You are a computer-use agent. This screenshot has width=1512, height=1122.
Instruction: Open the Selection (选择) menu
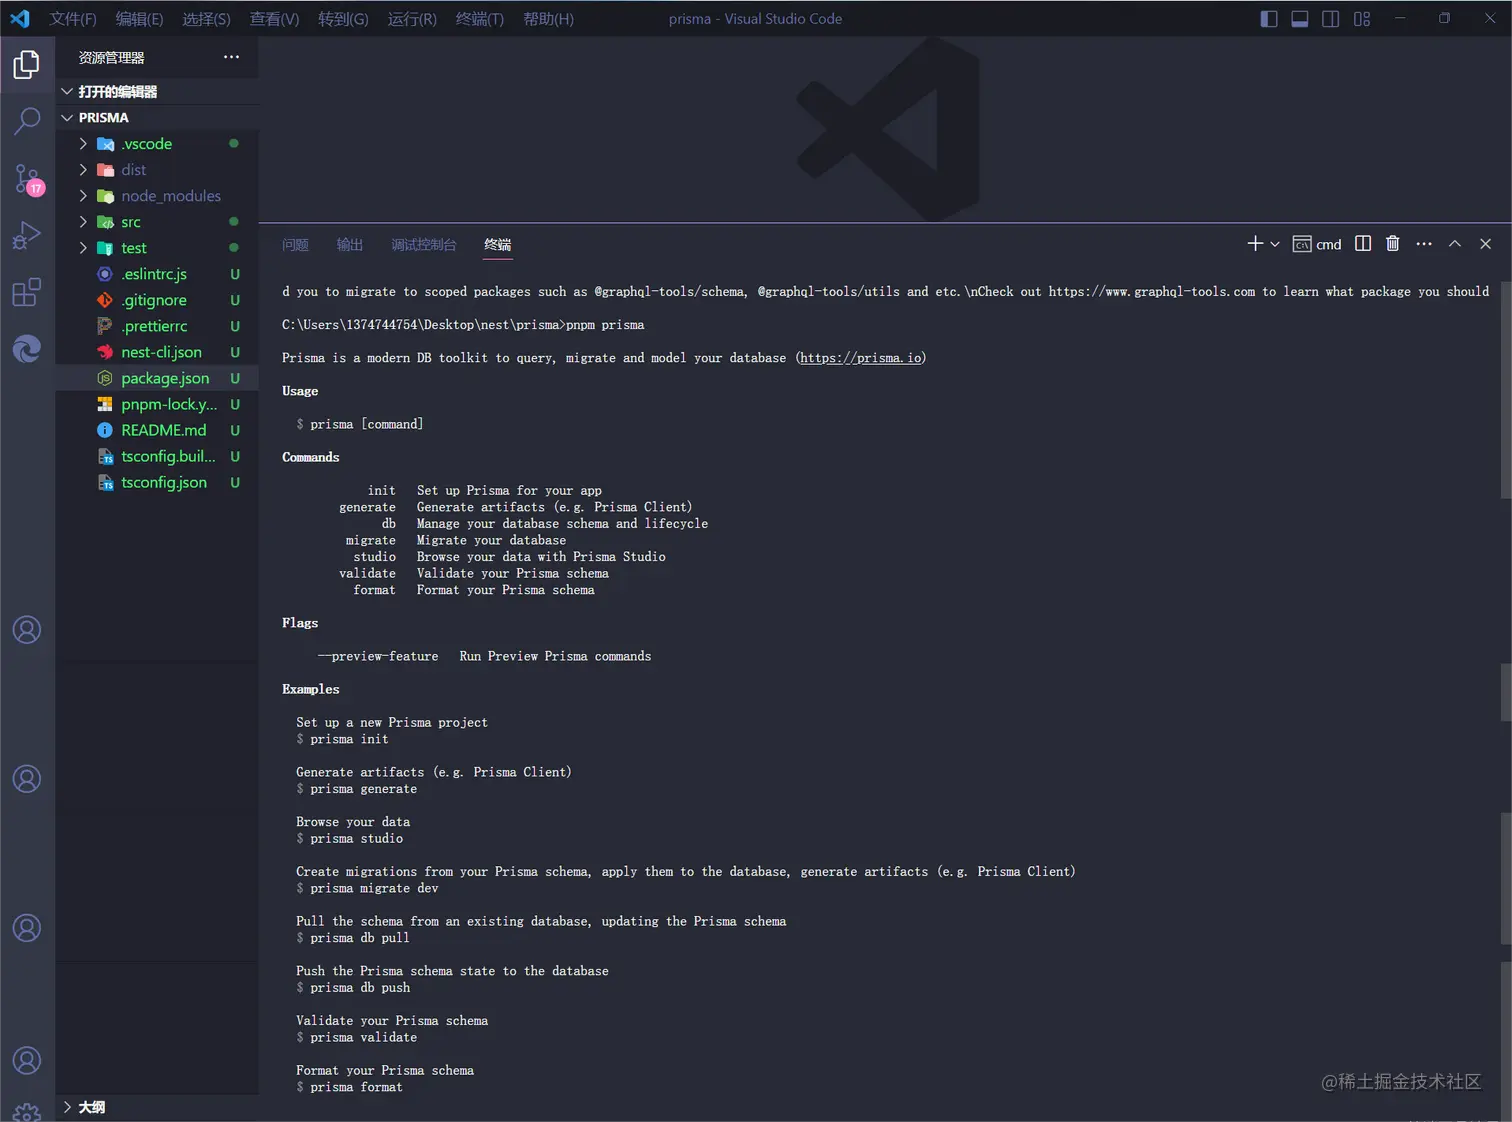[206, 19]
